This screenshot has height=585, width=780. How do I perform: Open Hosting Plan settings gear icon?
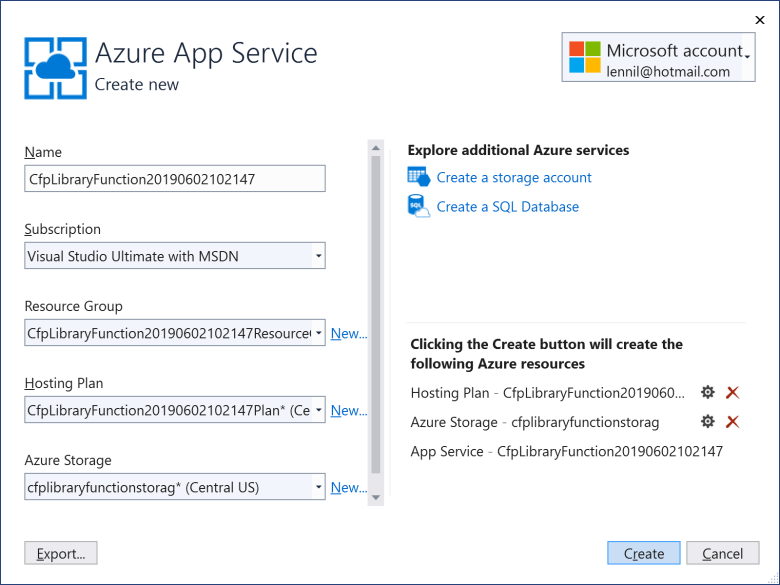coord(707,392)
